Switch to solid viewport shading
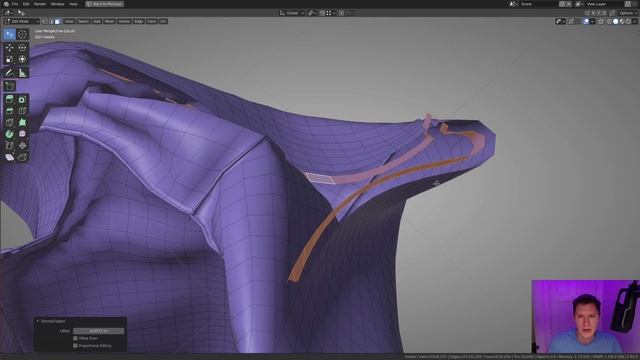Viewport: 640px width, 360px height. (x=616, y=21)
